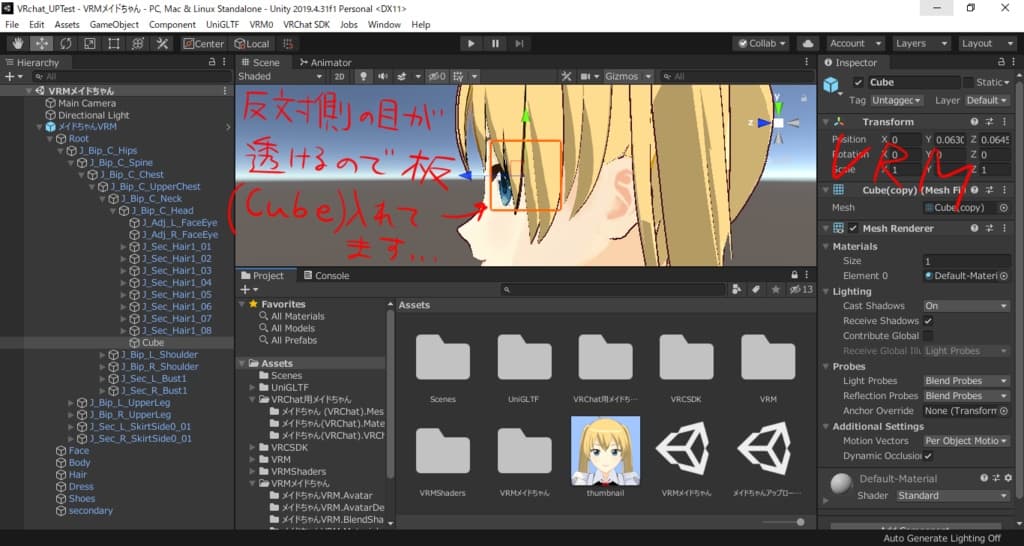Screen dimensions: 1024x546
Task: Toggle Cube object active checkbox
Action: [x=858, y=82]
